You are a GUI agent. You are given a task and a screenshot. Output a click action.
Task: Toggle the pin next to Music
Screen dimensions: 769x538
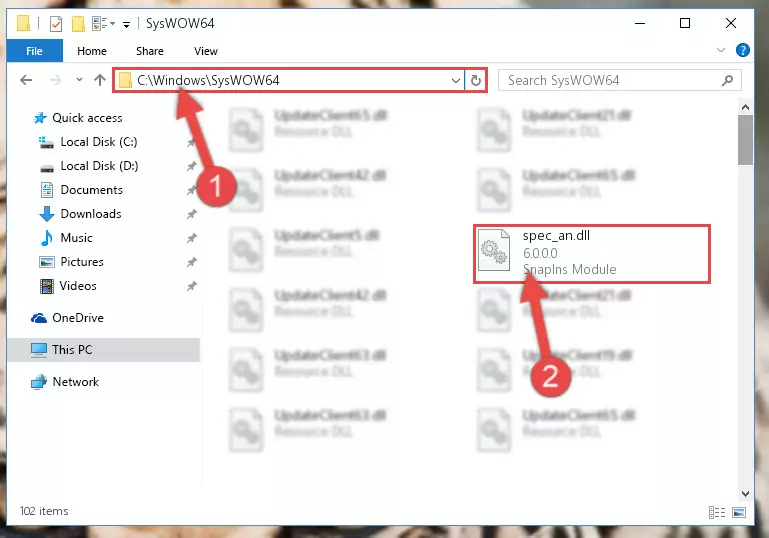191,238
